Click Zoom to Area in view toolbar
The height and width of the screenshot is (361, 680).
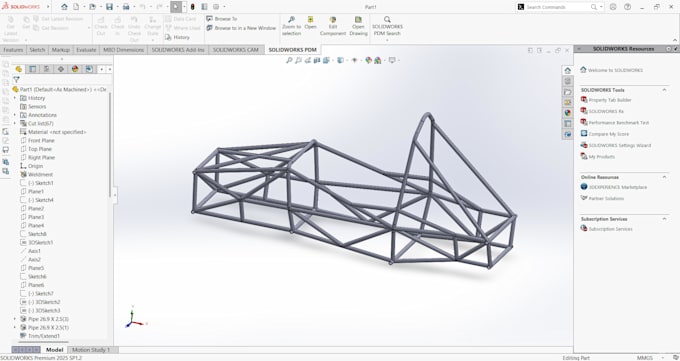tap(298, 60)
